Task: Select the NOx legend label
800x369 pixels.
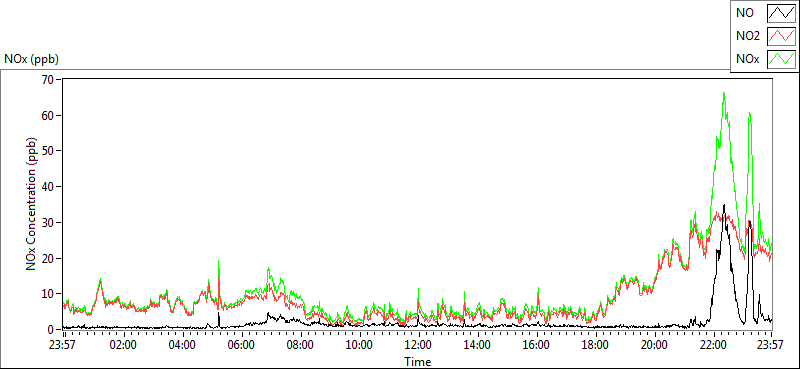Action: click(x=747, y=60)
